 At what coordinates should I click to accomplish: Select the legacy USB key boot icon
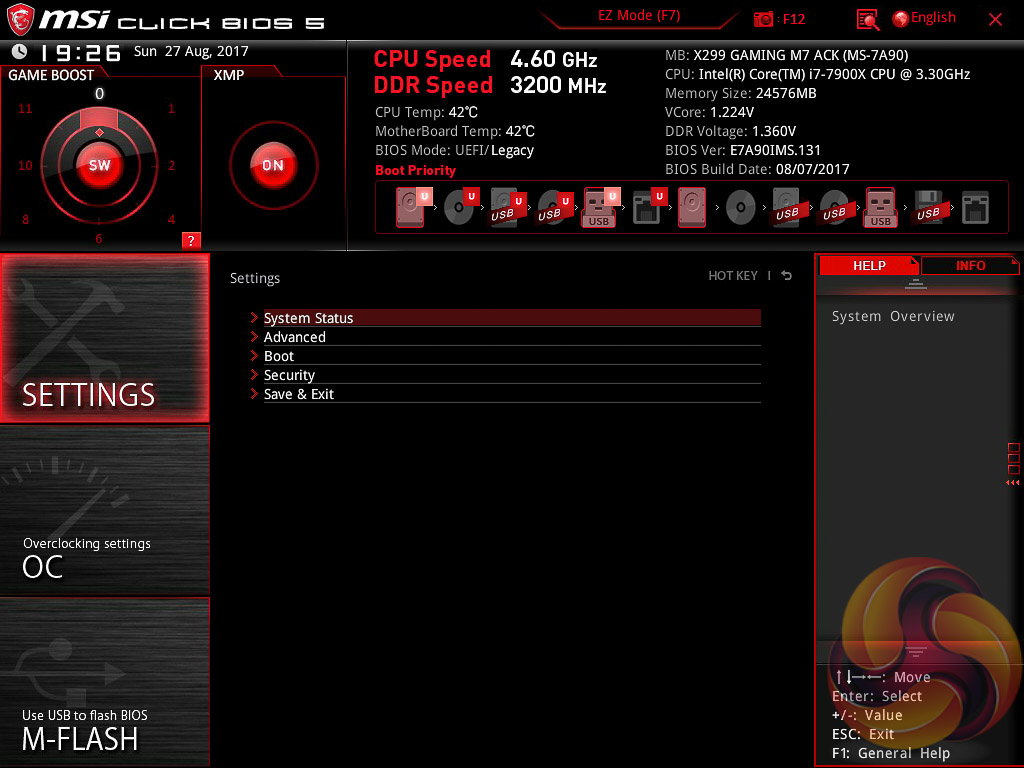[881, 207]
